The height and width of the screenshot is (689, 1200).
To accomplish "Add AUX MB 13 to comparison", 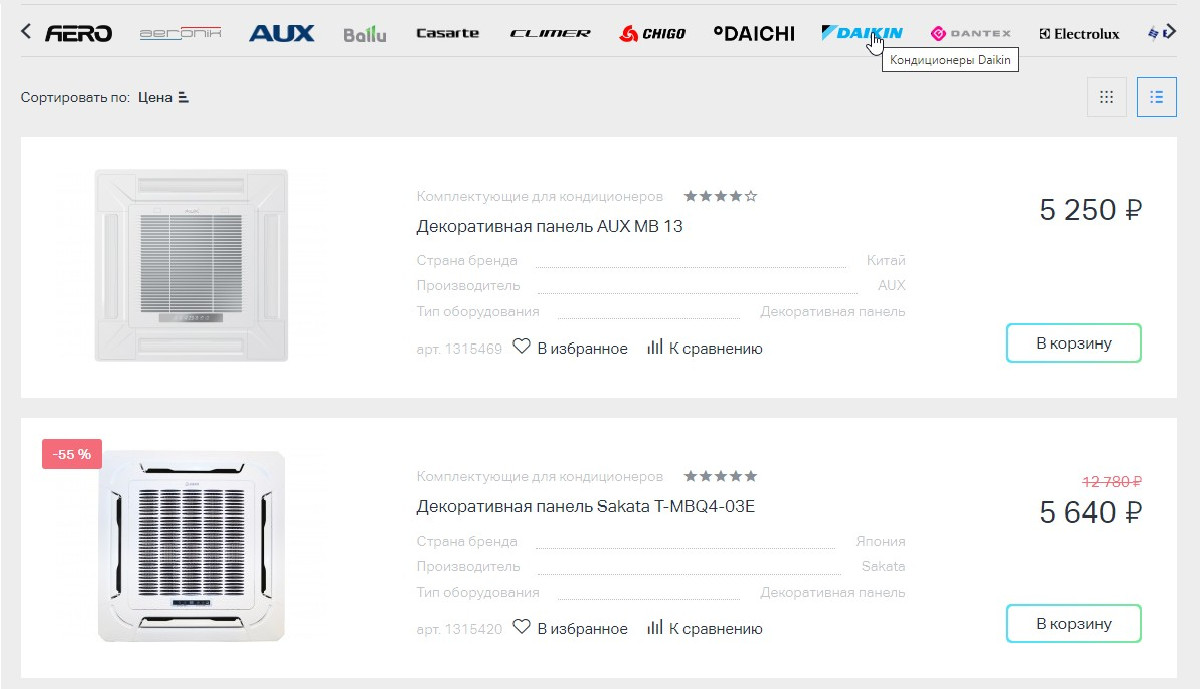I will tap(705, 348).
